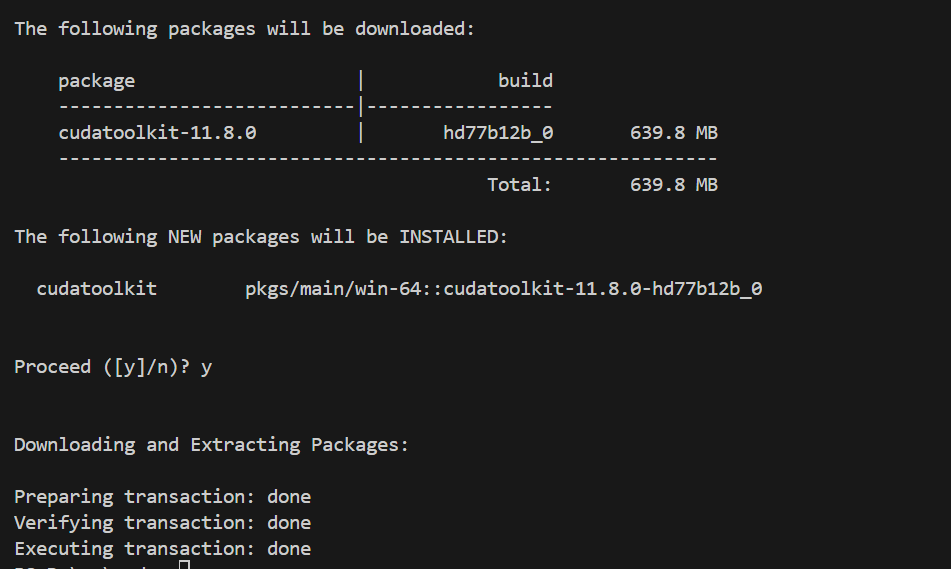Click the 'Proceed ([y]/n)?' prompt text
The image size is (951, 569).
(x=102, y=367)
